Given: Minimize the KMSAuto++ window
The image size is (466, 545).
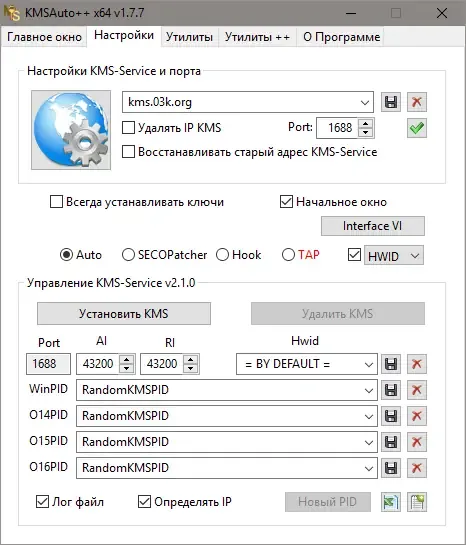Looking at the screenshot, I should (x=351, y=13).
